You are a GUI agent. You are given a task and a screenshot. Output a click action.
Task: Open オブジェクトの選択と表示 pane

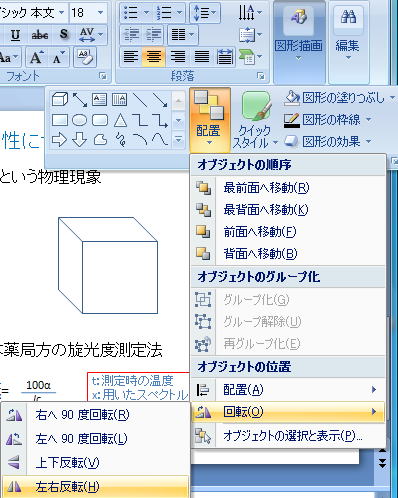[288, 435]
